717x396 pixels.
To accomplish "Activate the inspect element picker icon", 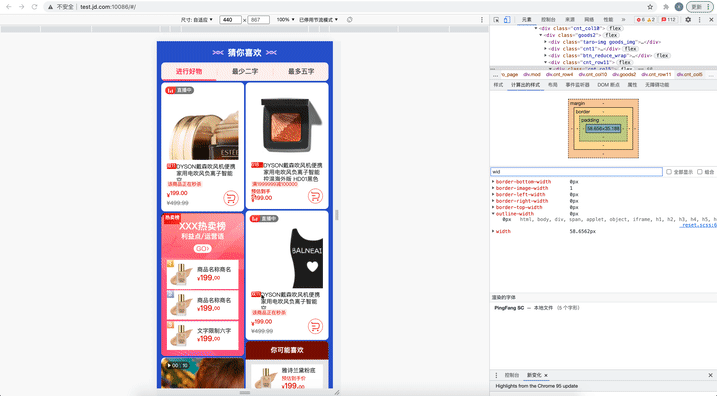I will (496, 20).
